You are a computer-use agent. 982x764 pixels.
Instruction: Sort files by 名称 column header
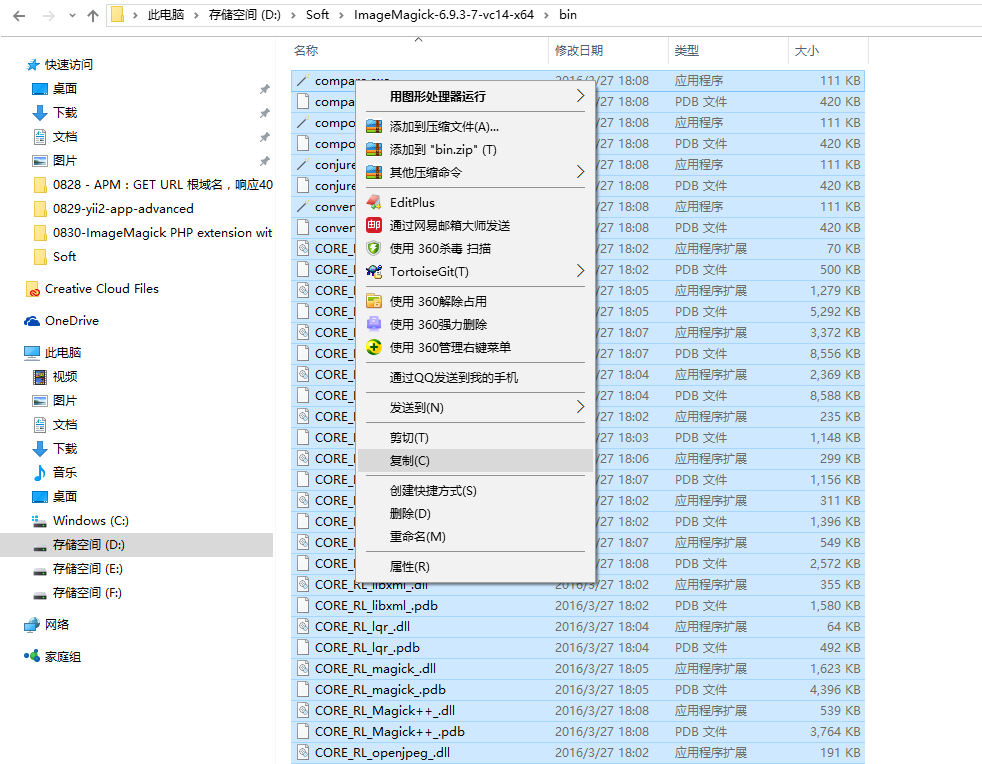pos(418,51)
